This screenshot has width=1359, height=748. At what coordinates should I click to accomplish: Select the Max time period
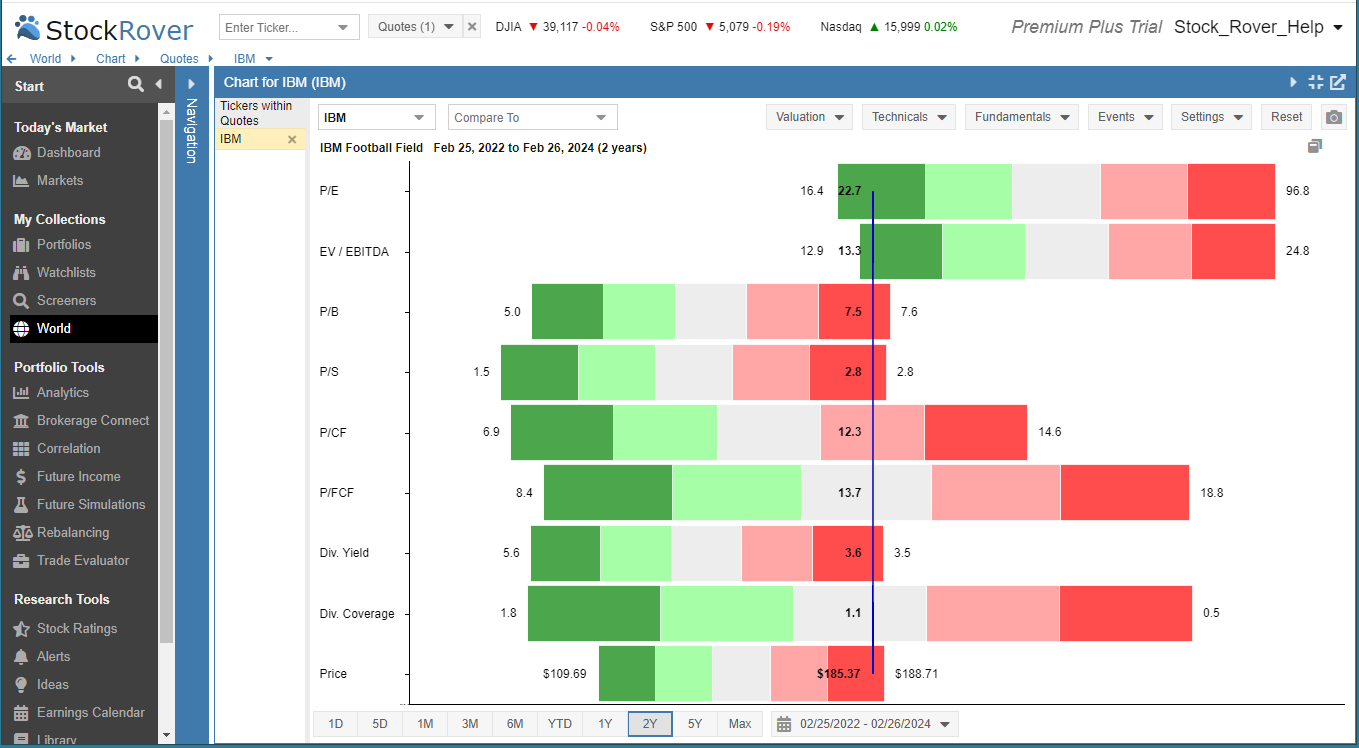pos(740,724)
